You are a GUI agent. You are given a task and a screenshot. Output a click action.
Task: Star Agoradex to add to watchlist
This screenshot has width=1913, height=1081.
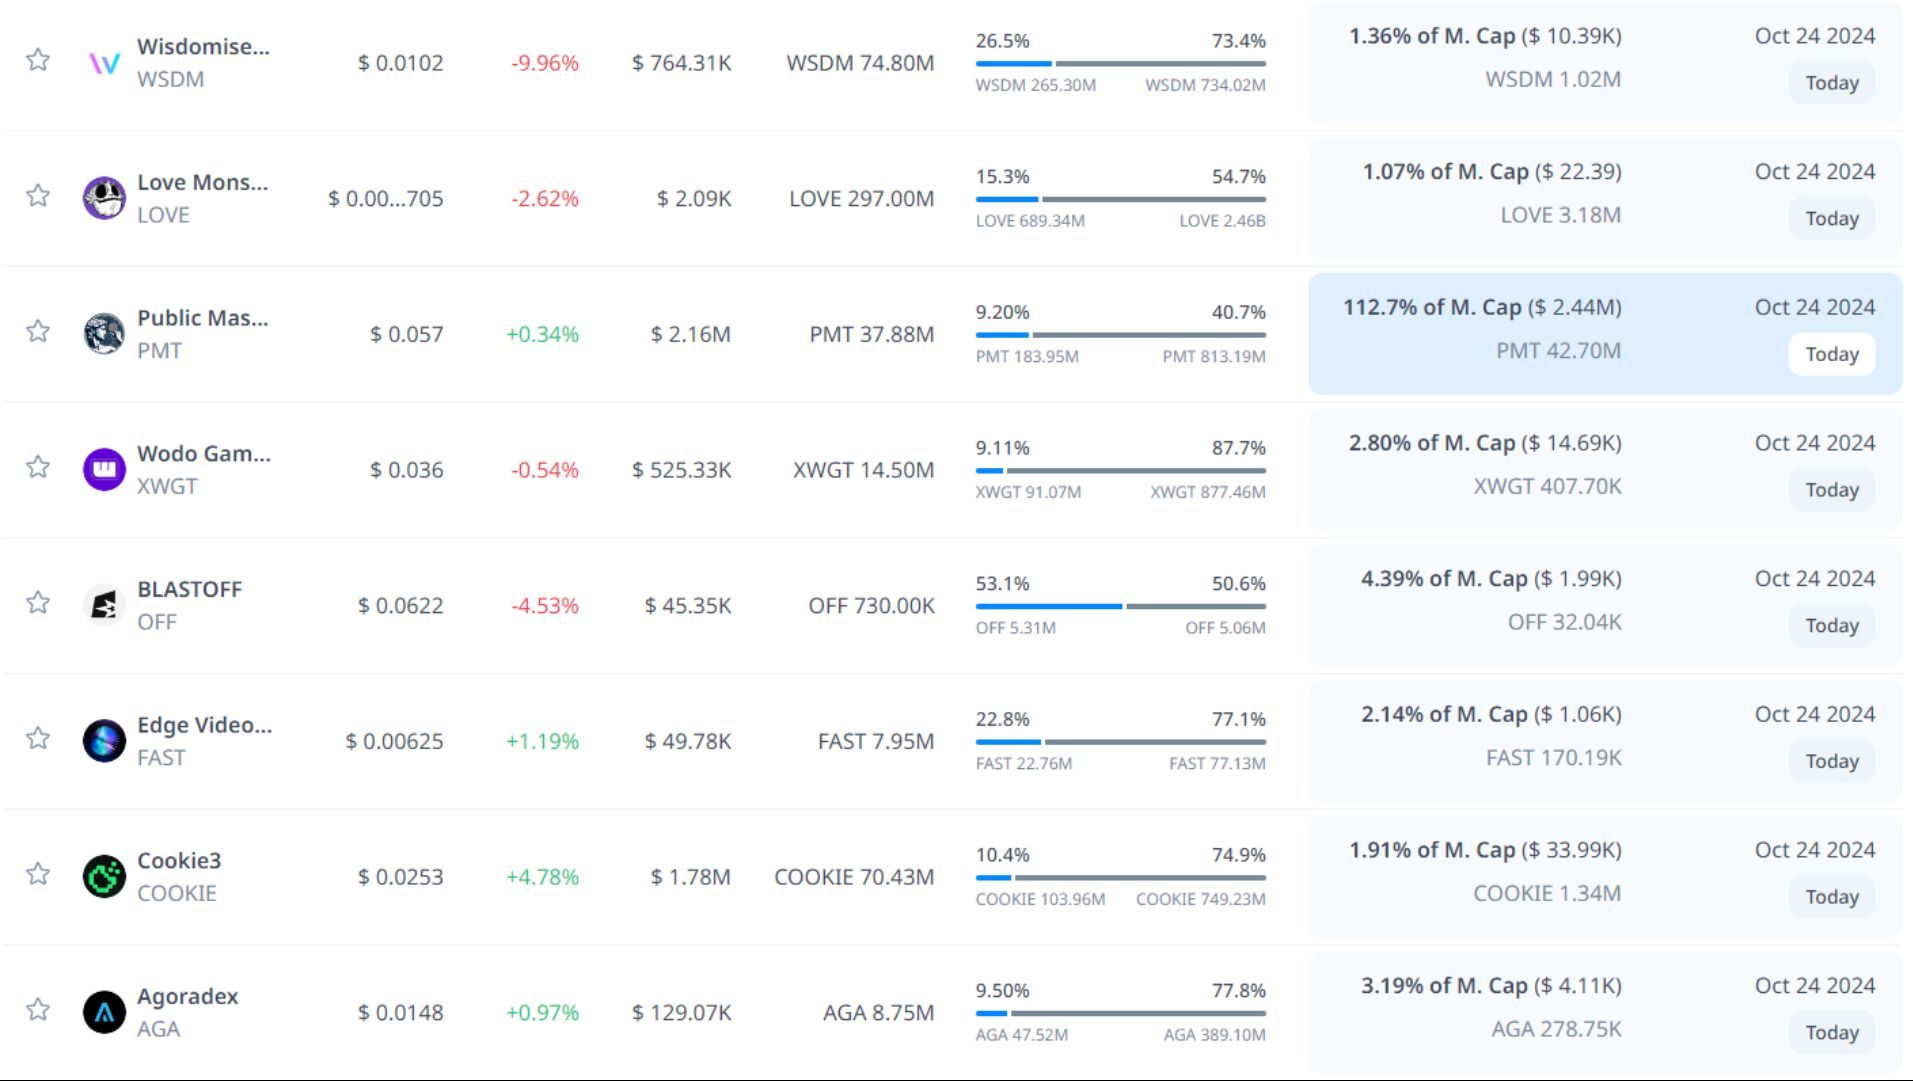[x=38, y=1010]
